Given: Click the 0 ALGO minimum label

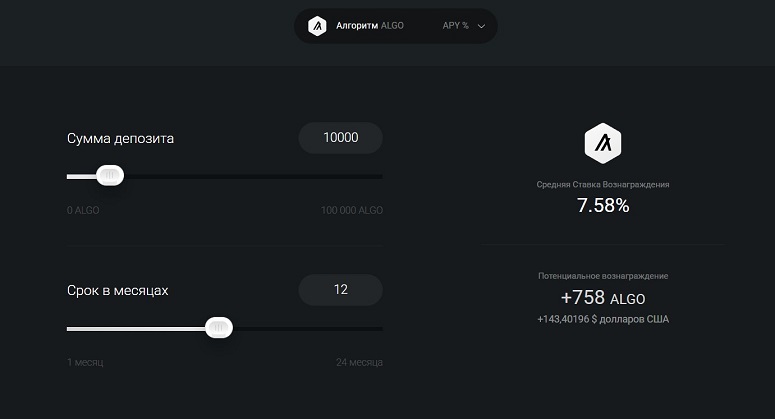Looking at the screenshot, I should click(83, 210).
